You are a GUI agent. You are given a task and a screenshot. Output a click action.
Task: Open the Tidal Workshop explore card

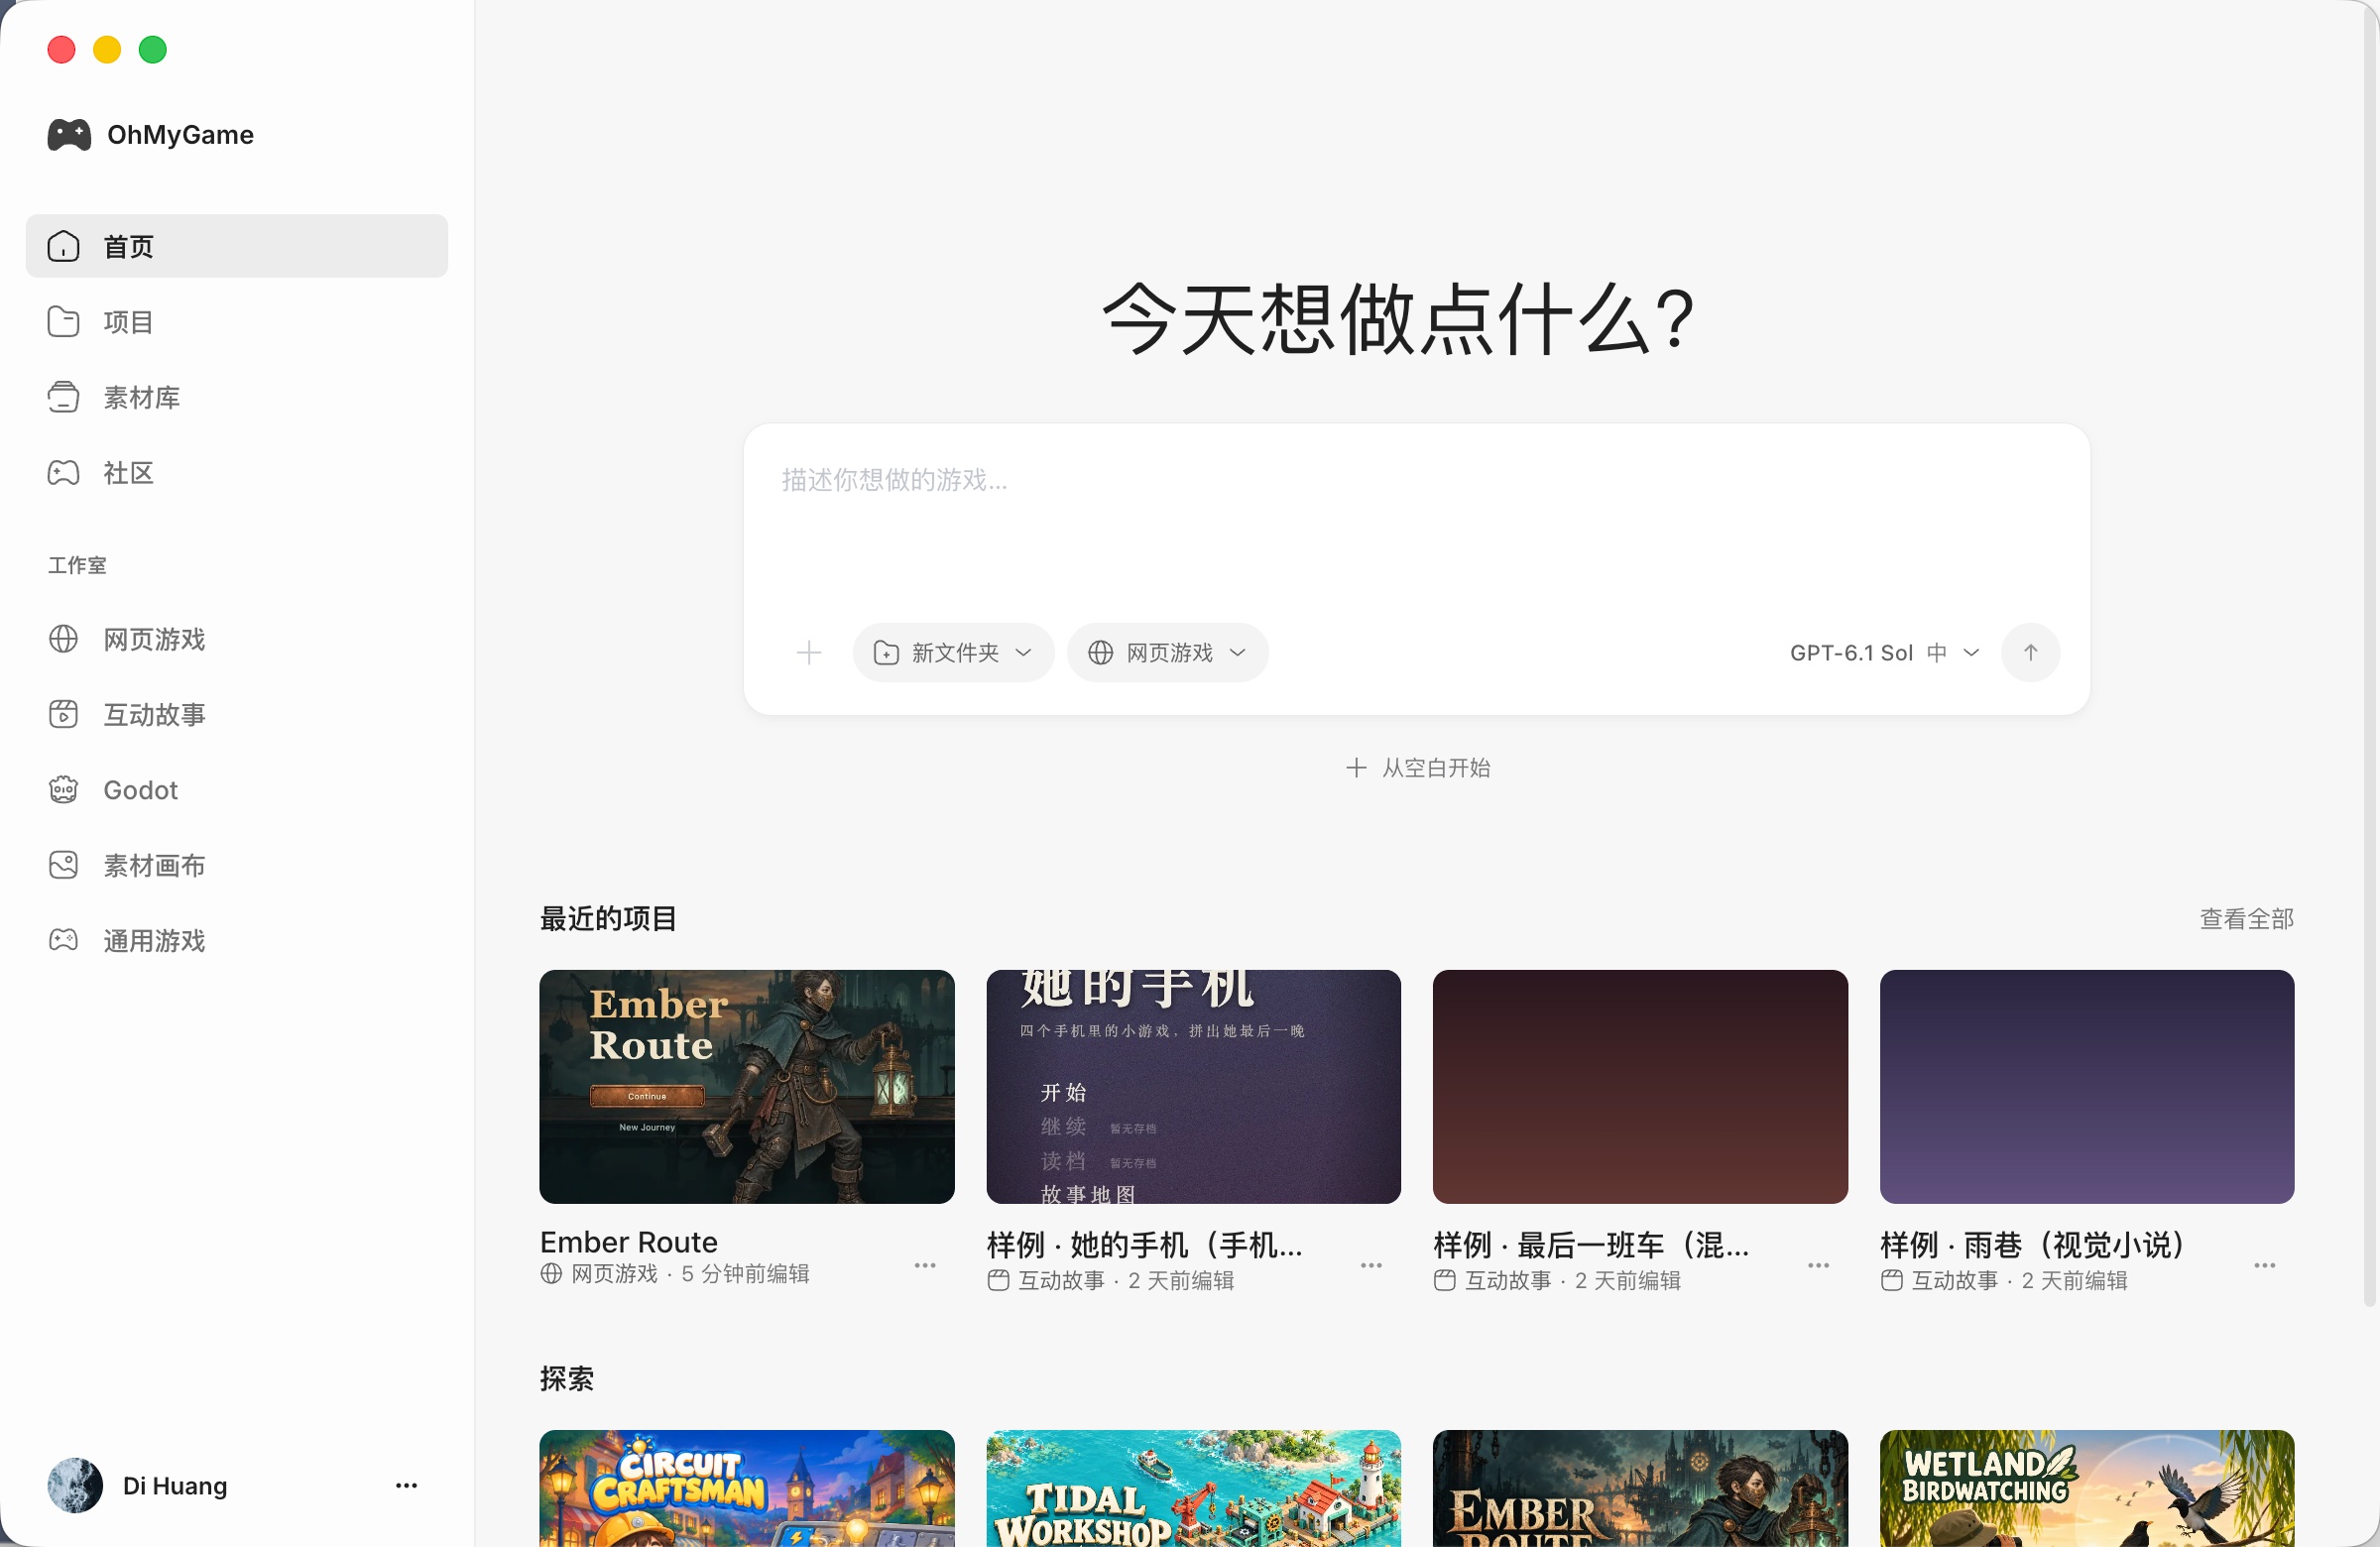pyautogui.click(x=1193, y=1489)
